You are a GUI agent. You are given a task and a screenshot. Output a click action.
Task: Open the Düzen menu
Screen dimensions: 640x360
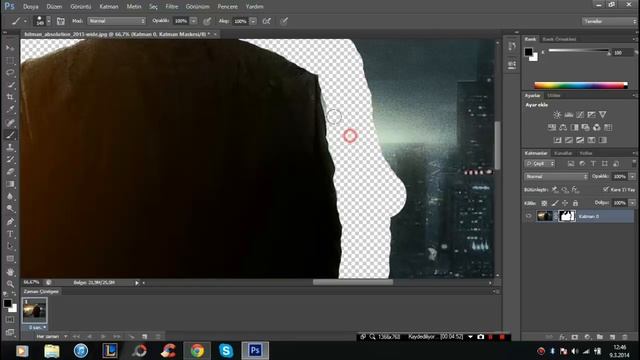[x=54, y=7]
